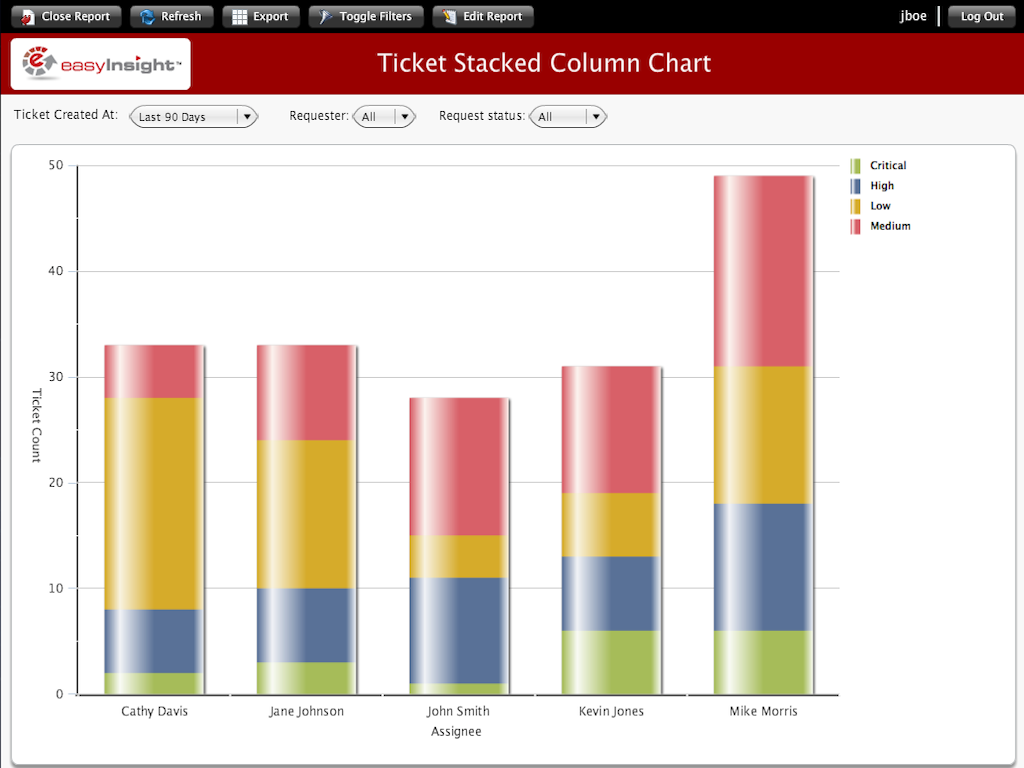The image size is (1024, 768).
Task: Click Jane Johnson's red Medium bar segment
Action: click(306, 392)
